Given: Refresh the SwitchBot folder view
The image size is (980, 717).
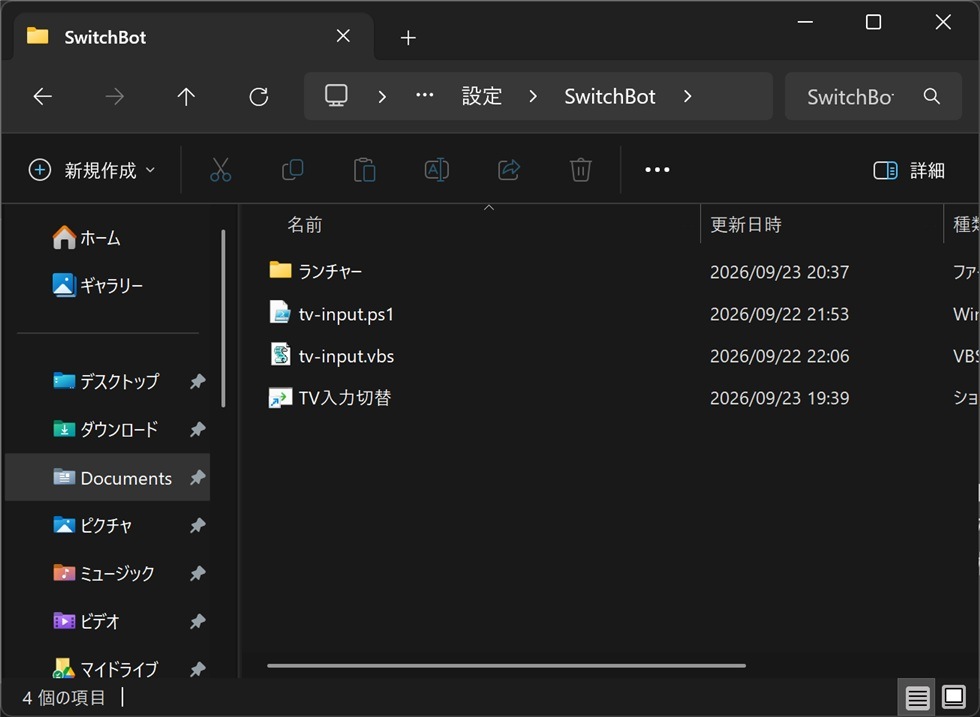Looking at the screenshot, I should [259, 96].
